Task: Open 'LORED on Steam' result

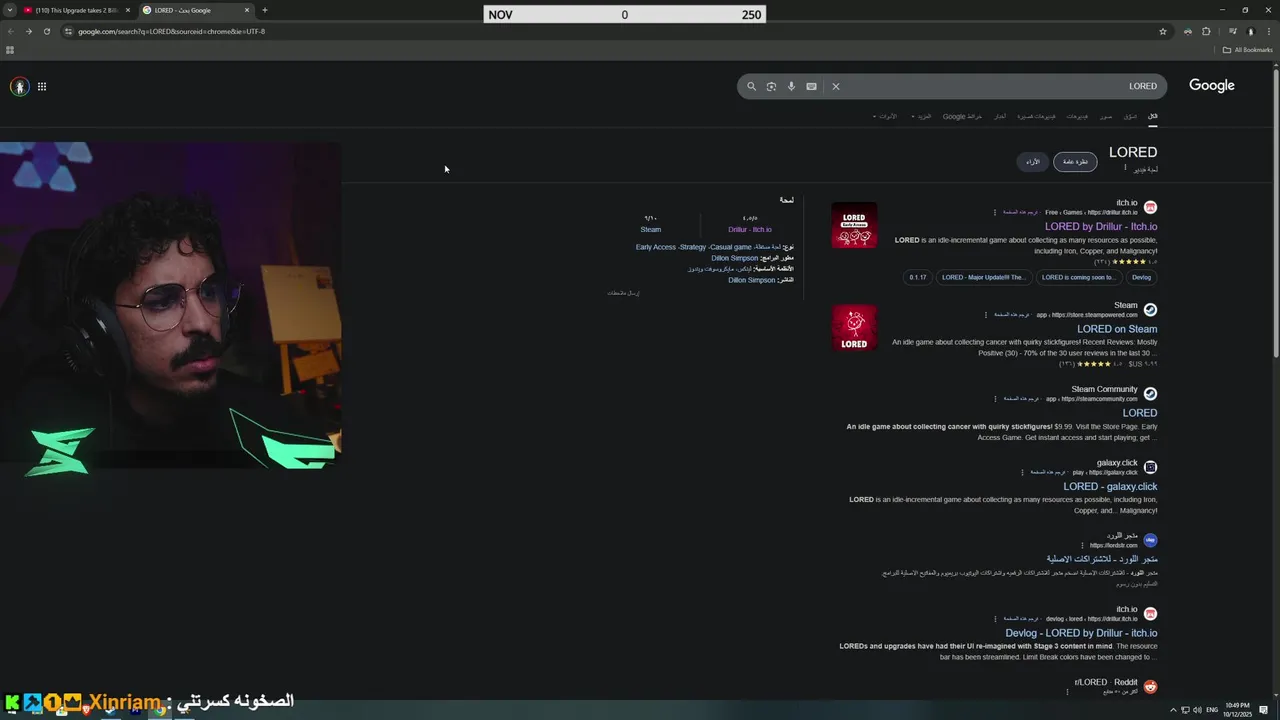Action: tap(1117, 329)
